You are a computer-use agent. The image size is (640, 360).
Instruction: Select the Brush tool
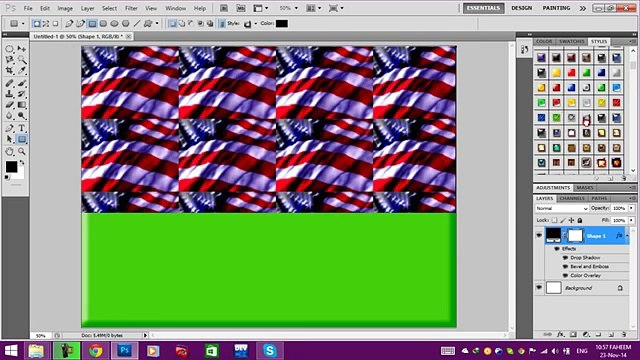(x=22, y=83)
